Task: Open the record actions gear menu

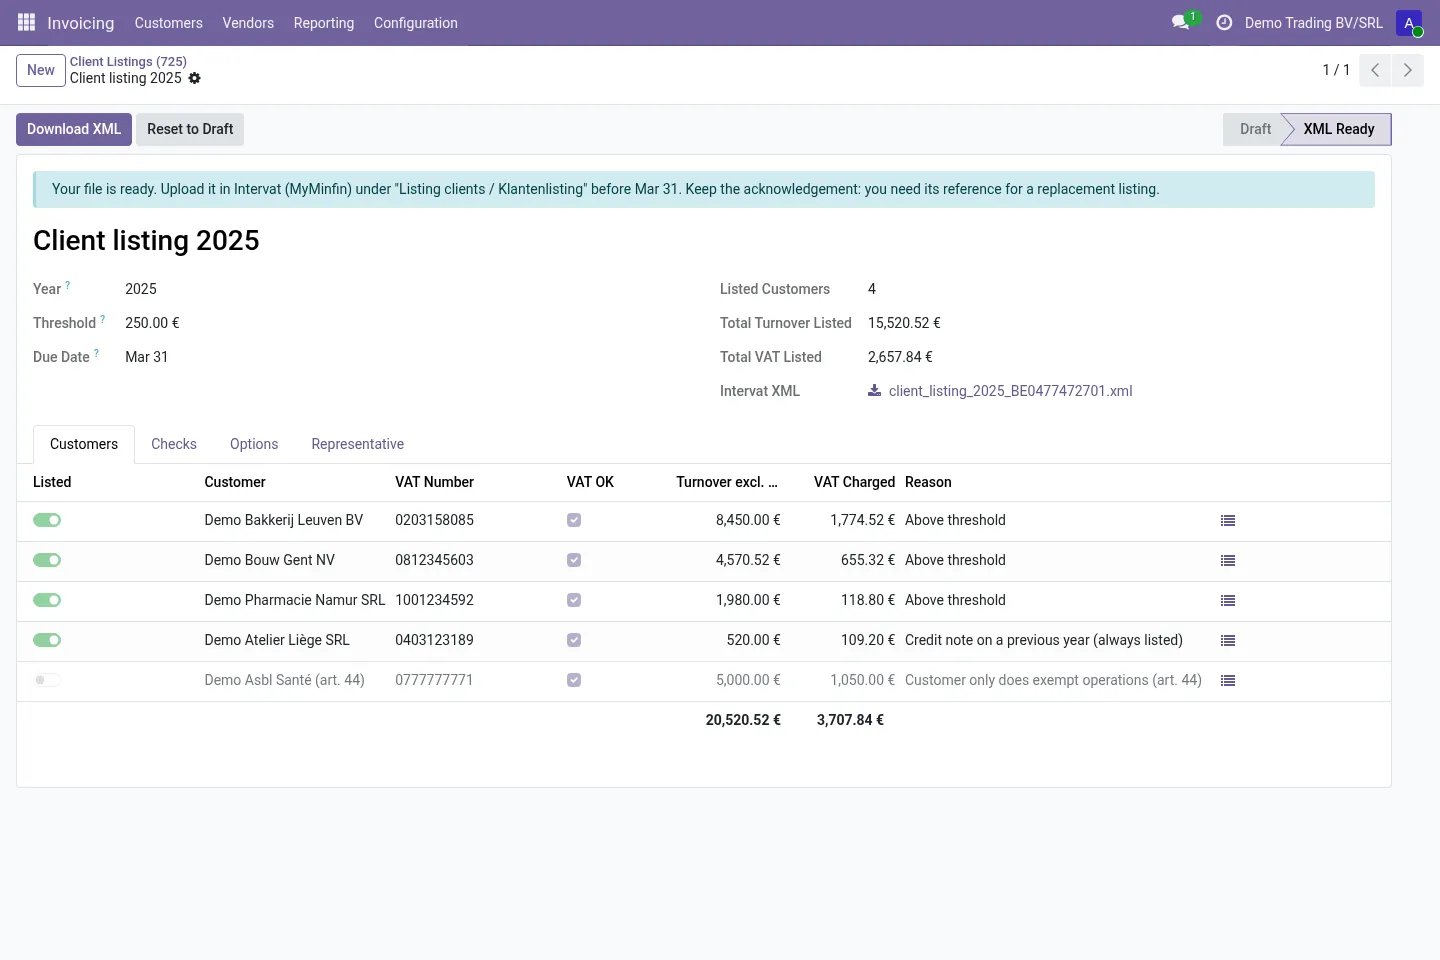Action: [195, 78]
